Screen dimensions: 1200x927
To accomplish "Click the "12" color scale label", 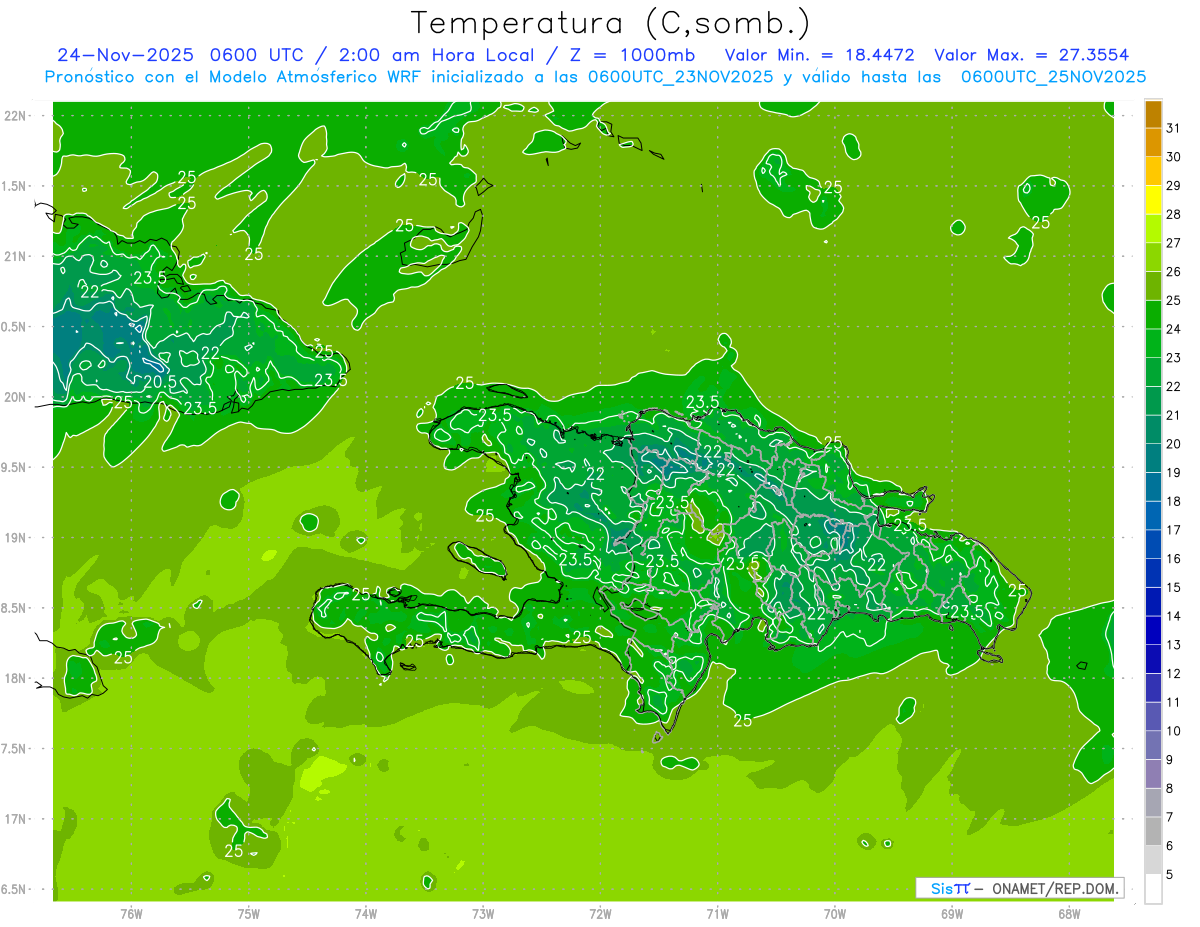I will click(1173, 674).
